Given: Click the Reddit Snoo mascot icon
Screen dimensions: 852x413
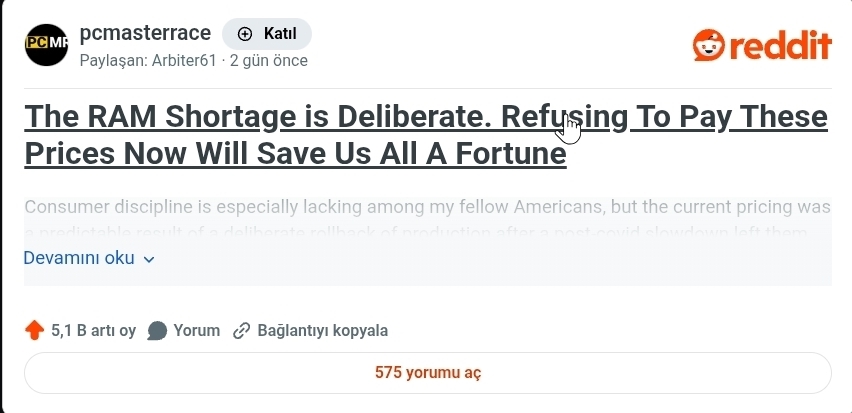Looking at the screenshot, I should (x=710, y=44).
